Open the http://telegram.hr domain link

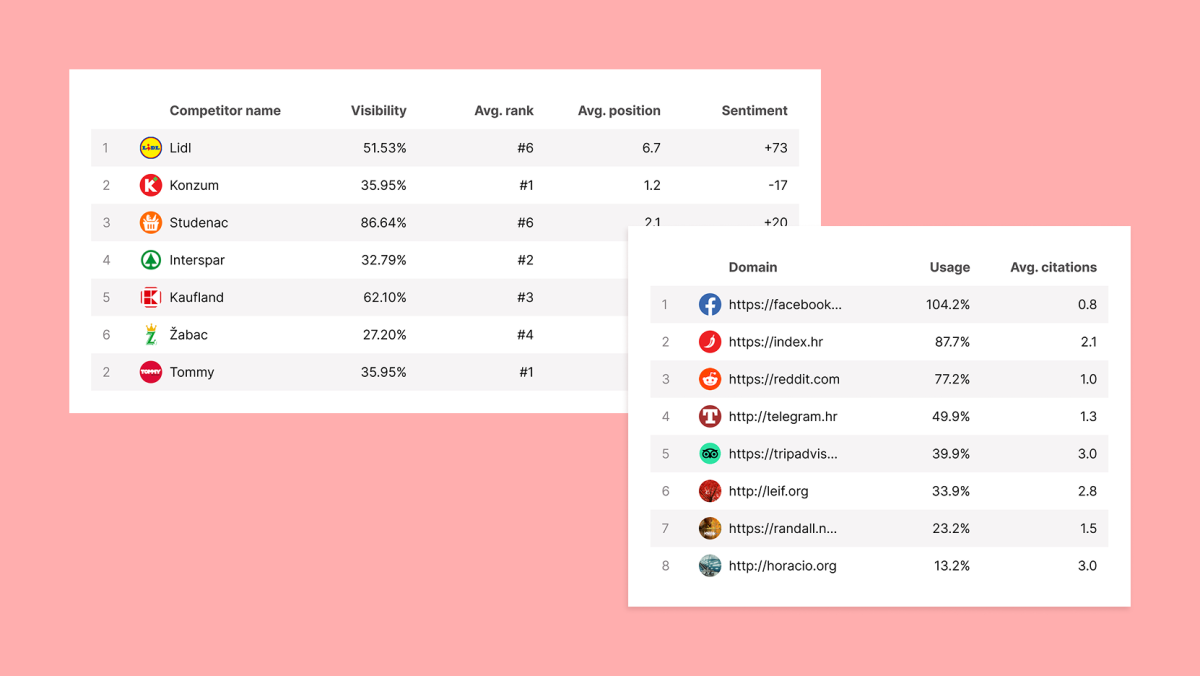pos(783,416)
